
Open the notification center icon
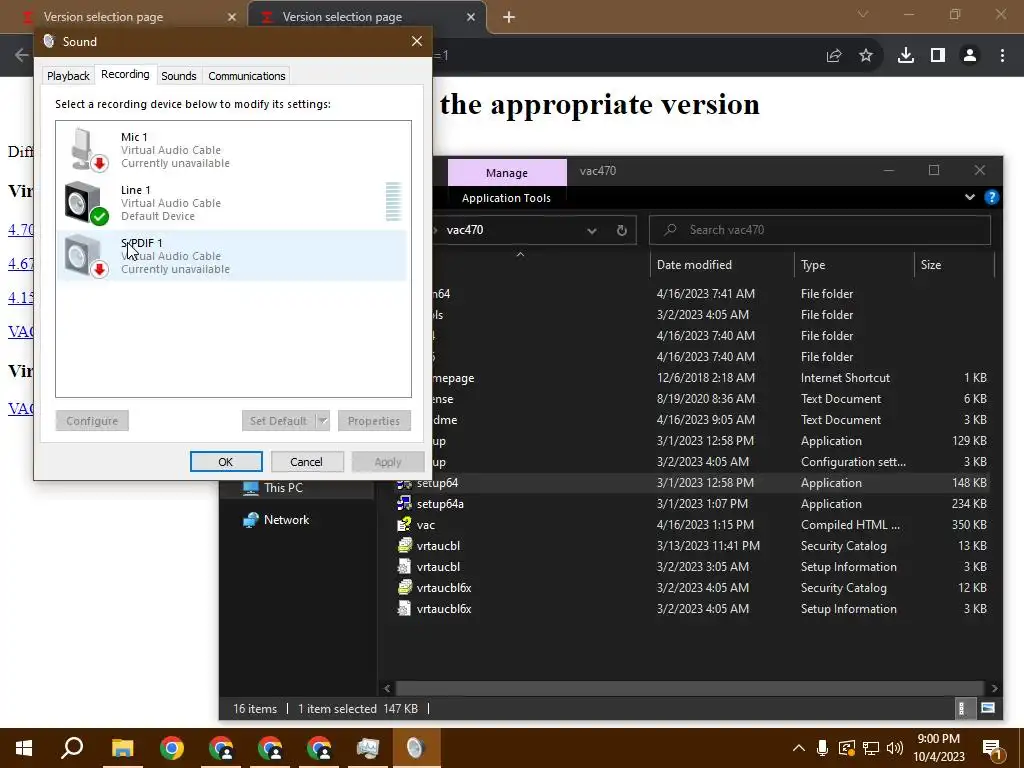(993, 749)
